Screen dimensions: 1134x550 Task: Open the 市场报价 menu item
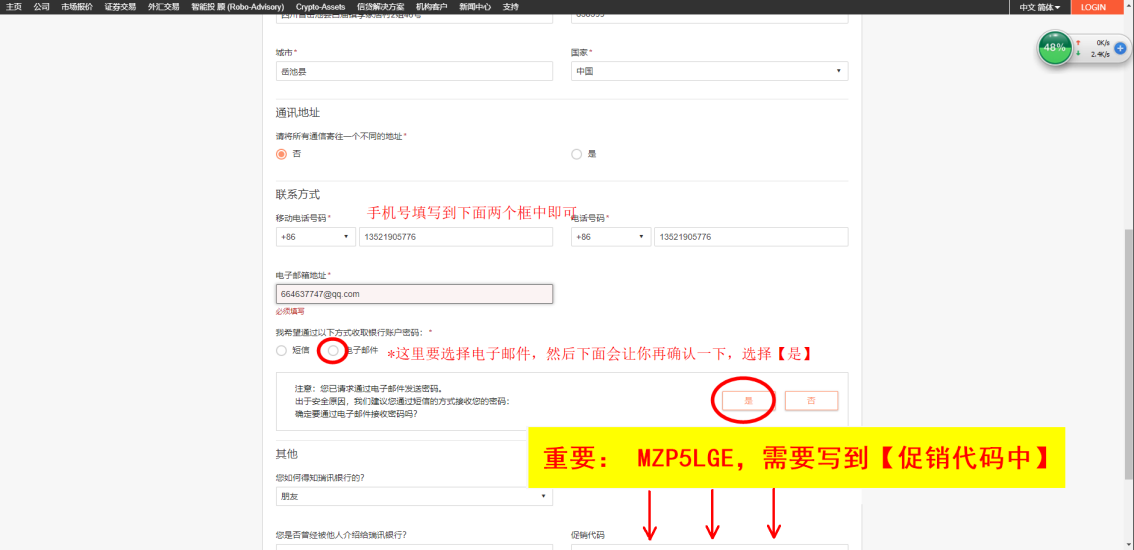[77, 7]
